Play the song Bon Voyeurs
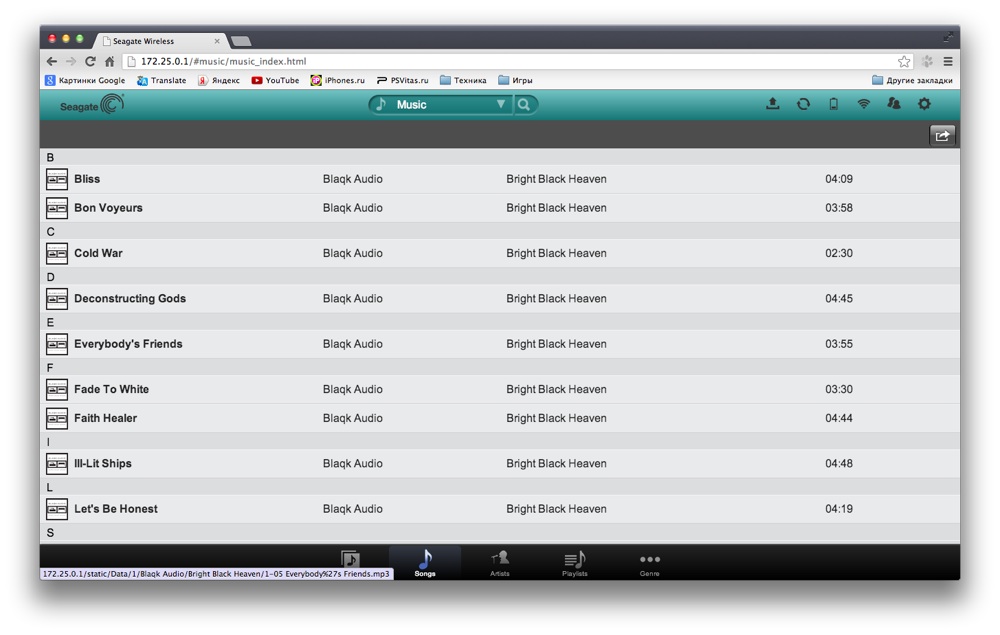This screenshot has height=635, width=1000. (108, 208)
